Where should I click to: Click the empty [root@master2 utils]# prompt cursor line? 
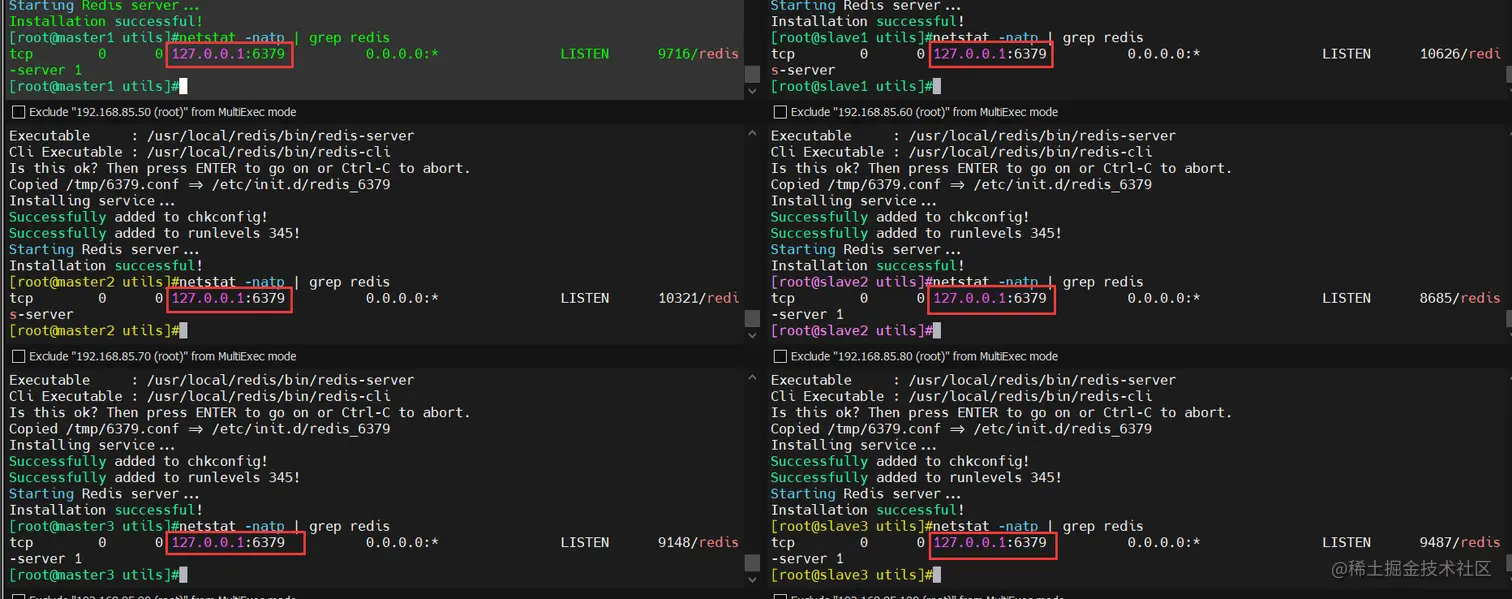pyautogui.click(x=98, y=330)
